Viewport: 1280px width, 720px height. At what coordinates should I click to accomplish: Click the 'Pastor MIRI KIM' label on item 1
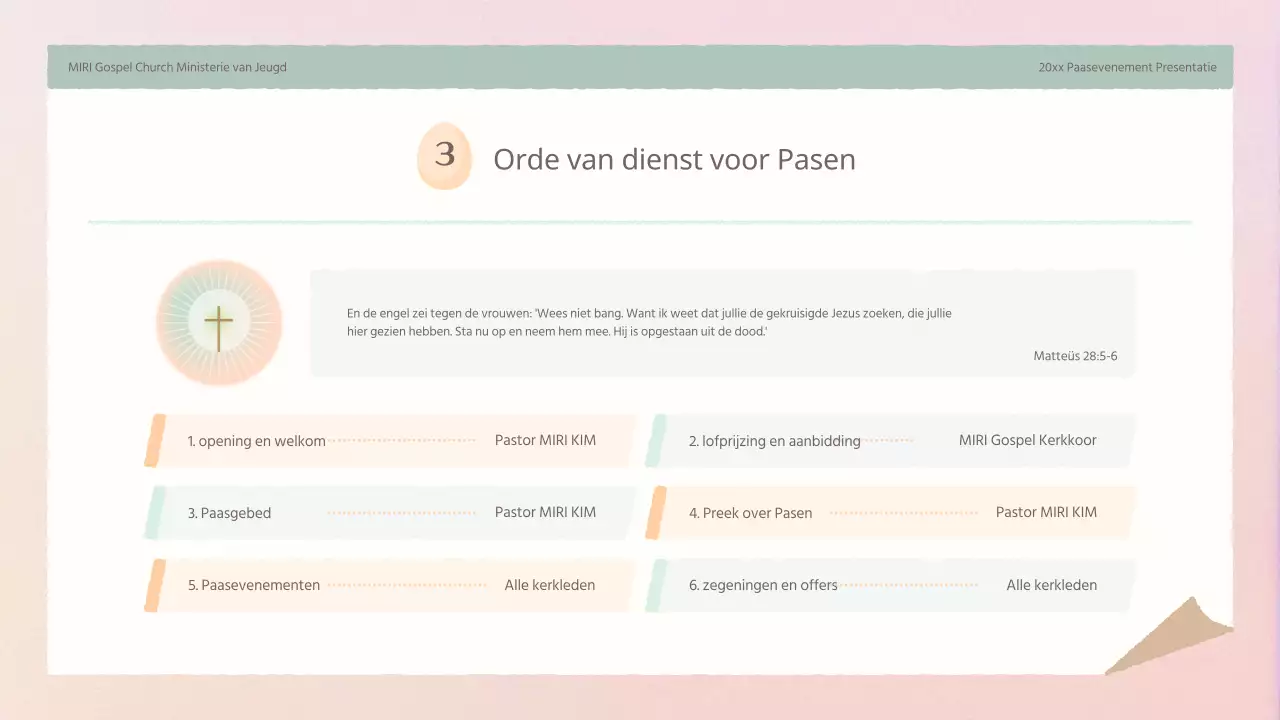coord(545,440)
